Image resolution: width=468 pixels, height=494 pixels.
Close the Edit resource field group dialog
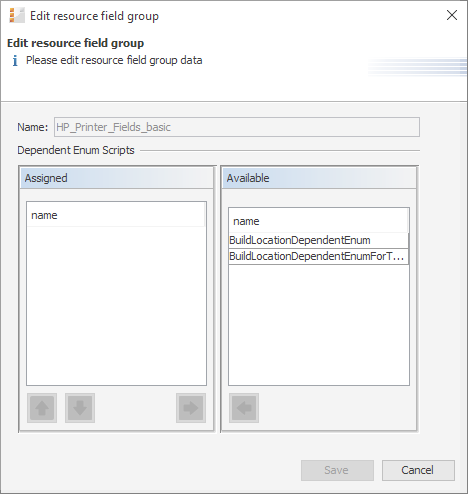coord(452,15)
